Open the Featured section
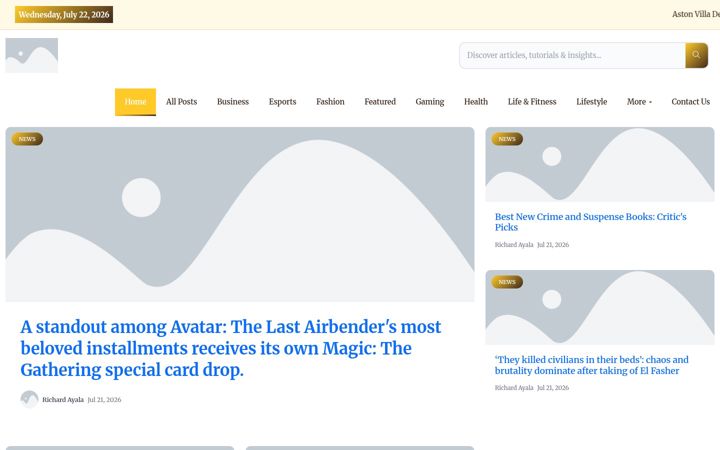This screenshot has width=720, height=450. 380,101
